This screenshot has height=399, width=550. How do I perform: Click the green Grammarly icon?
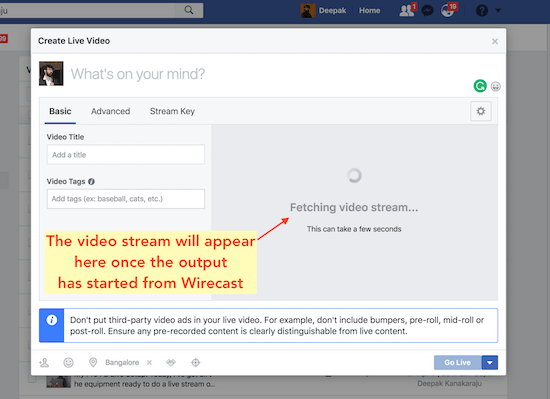[480, 86]
